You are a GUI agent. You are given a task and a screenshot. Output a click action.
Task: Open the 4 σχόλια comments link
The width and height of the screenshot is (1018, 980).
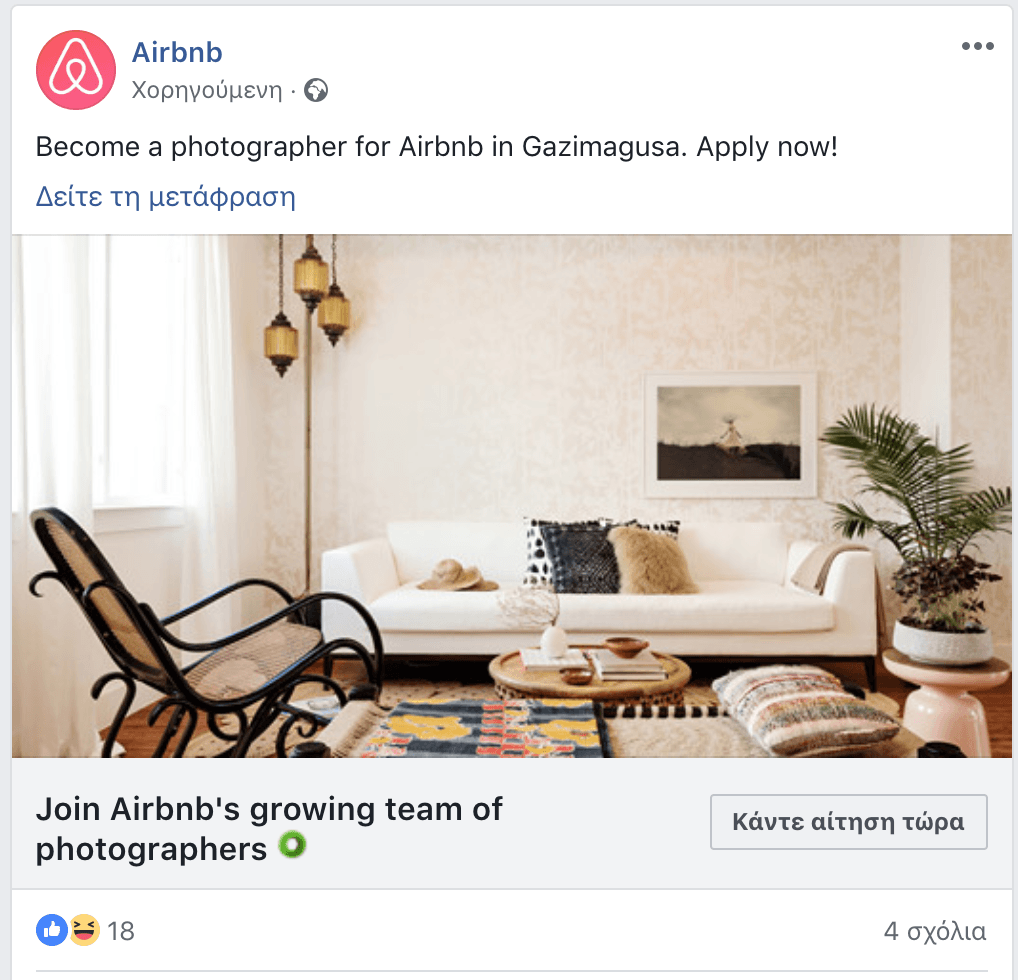935,931
